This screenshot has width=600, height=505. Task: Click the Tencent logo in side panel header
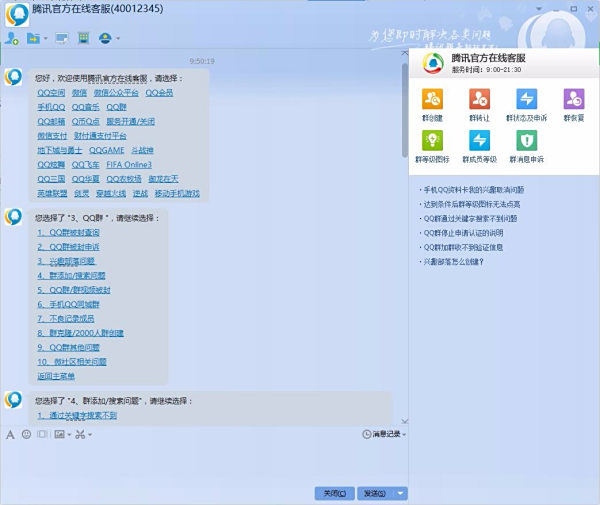(x=433, y=64)
